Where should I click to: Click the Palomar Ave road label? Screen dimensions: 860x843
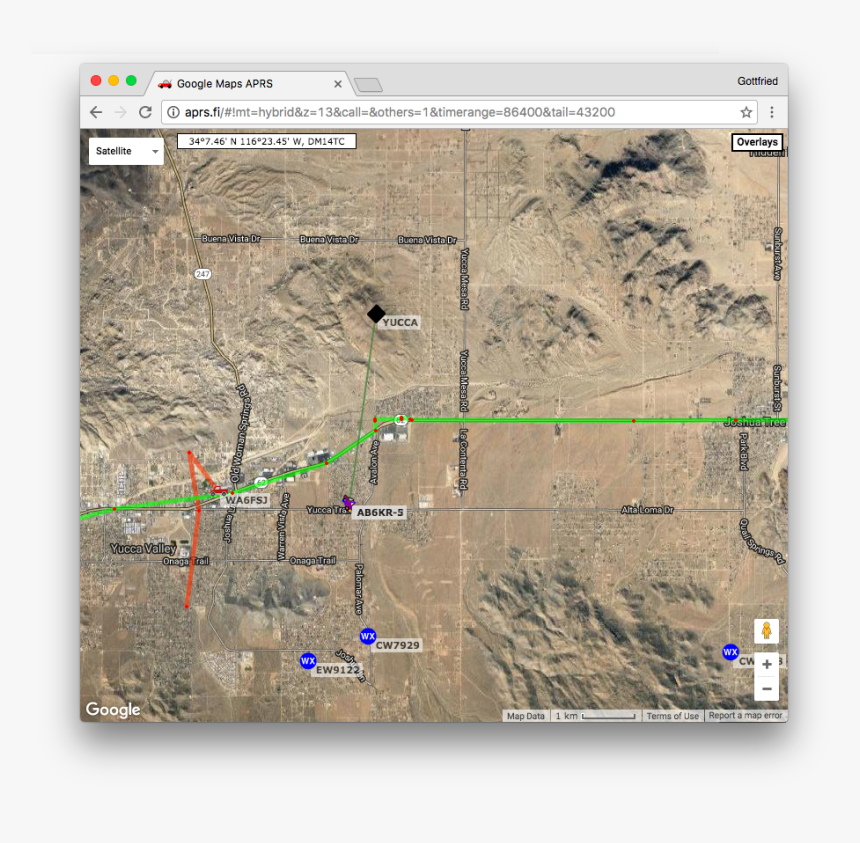coord(359,589)
